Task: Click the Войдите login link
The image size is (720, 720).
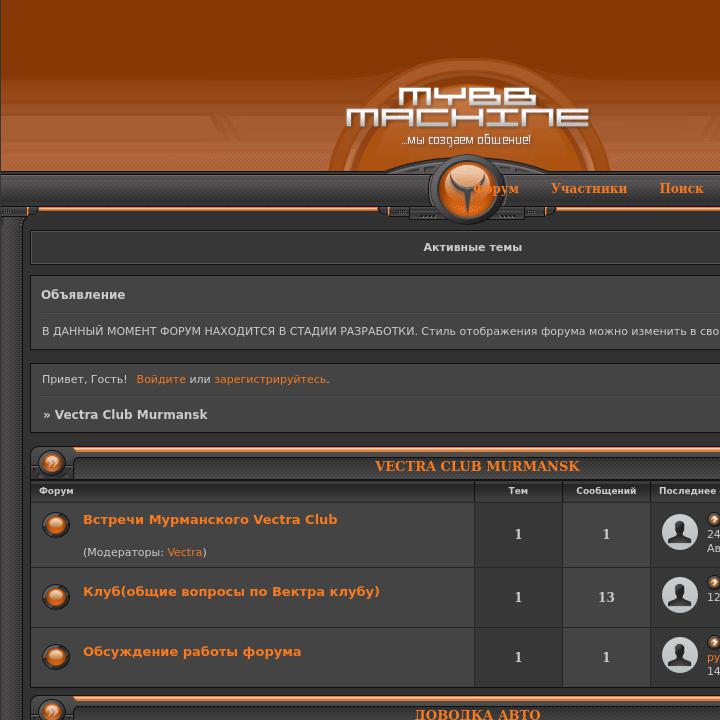Action: (x=161, y=379)
